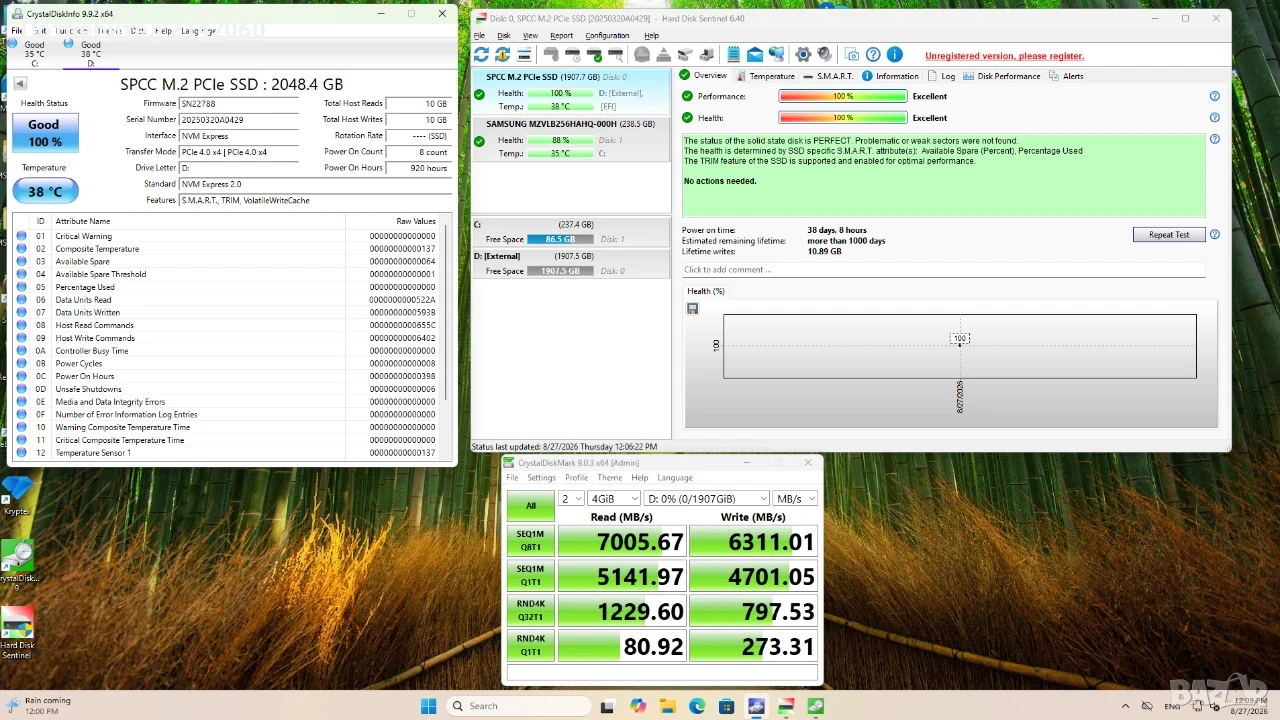This screenshot has height=720, width=1280.
Task: Click the screenshot camera icon in the toolbar
Action: pyautogui.click(x=851, y=54)
